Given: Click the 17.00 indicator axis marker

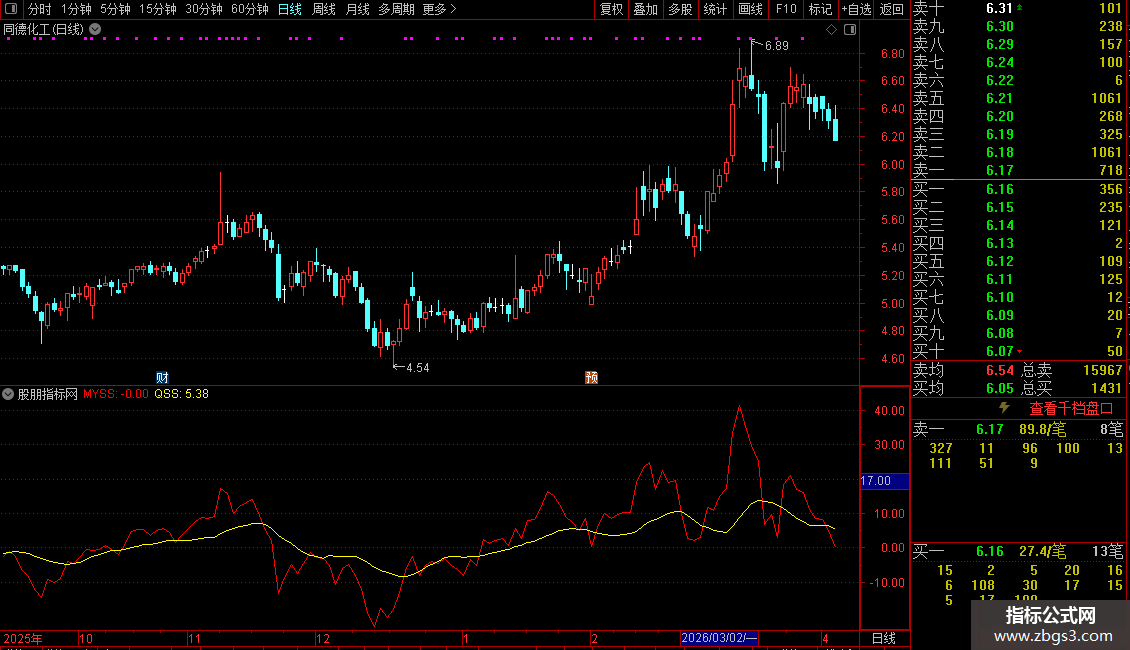Looking at the screenshot, I should click(884, 481).
